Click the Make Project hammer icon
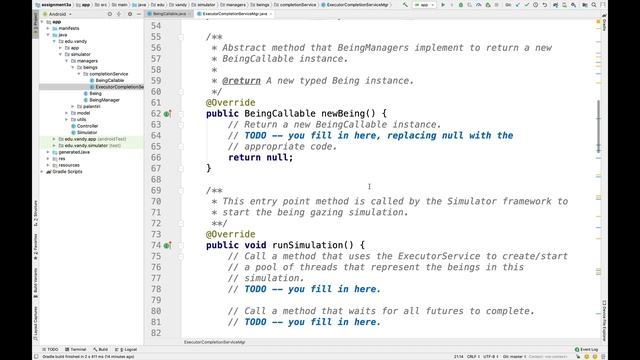The height and width of the screenshot is (360, 640). [405, 5]
